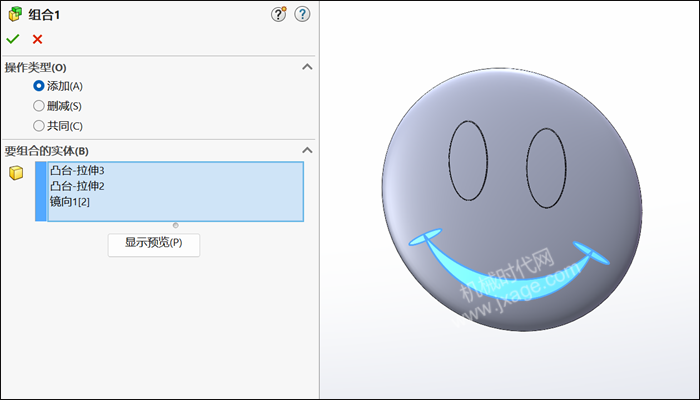Click the selection box resize handle
This screenshot has width=700, height=400.
tap(175, 225)
